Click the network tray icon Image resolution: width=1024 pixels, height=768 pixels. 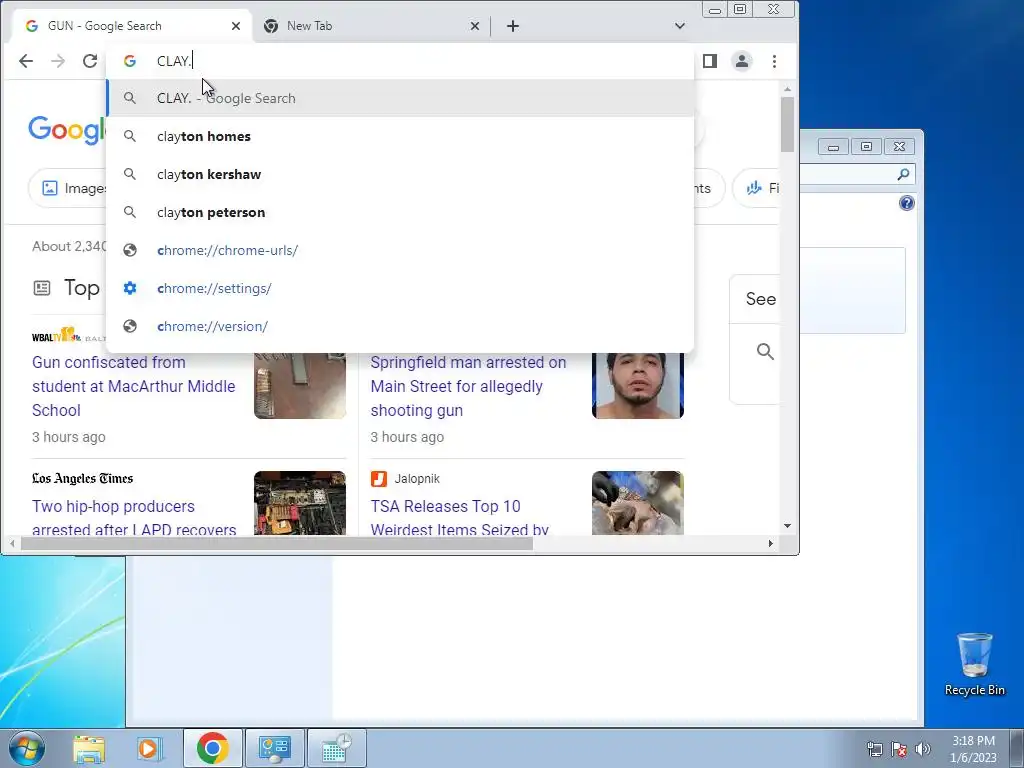(x=874, y=749)
